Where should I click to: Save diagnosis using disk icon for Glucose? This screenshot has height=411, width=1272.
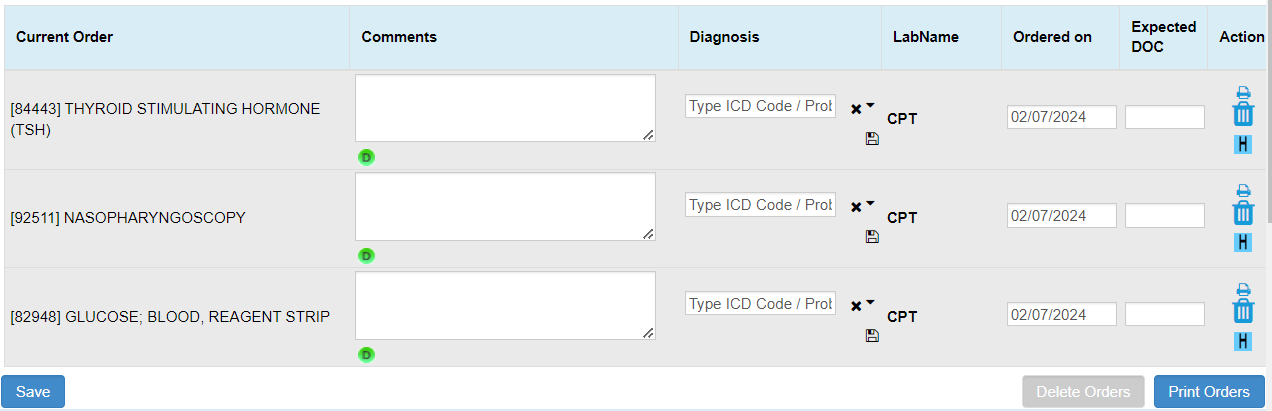pos(872,336)
